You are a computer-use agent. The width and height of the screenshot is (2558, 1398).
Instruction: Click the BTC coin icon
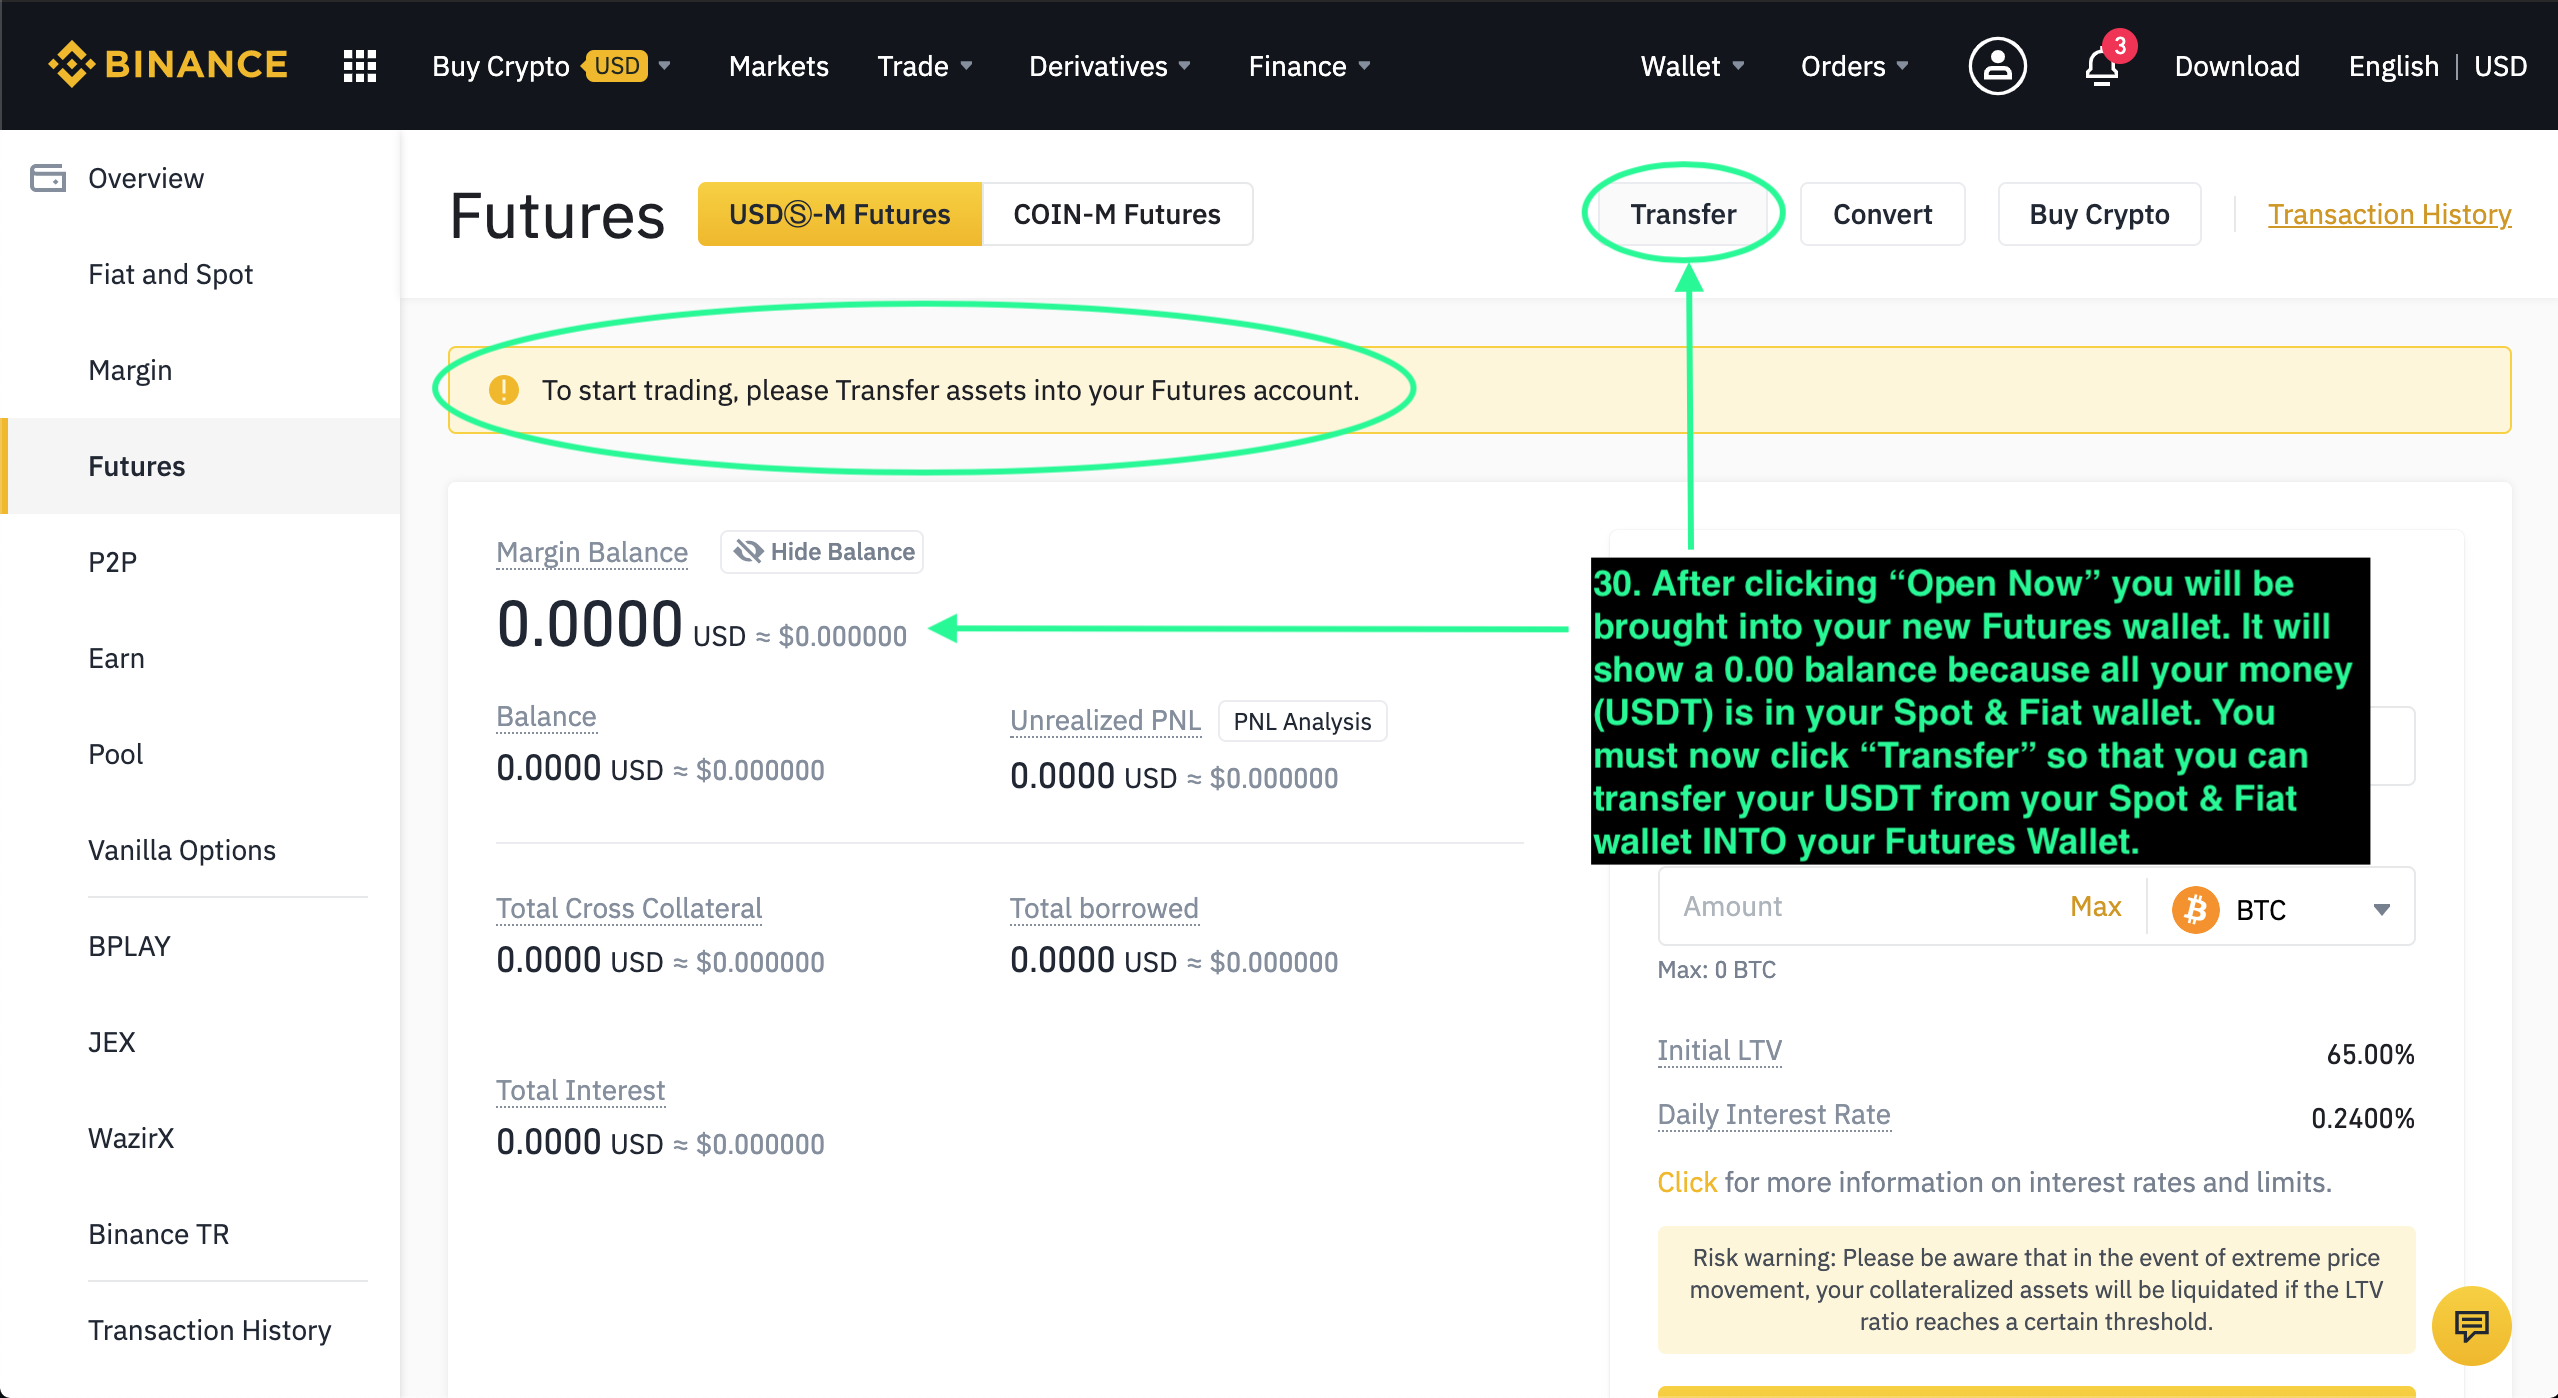click(x=2195, y=910)
